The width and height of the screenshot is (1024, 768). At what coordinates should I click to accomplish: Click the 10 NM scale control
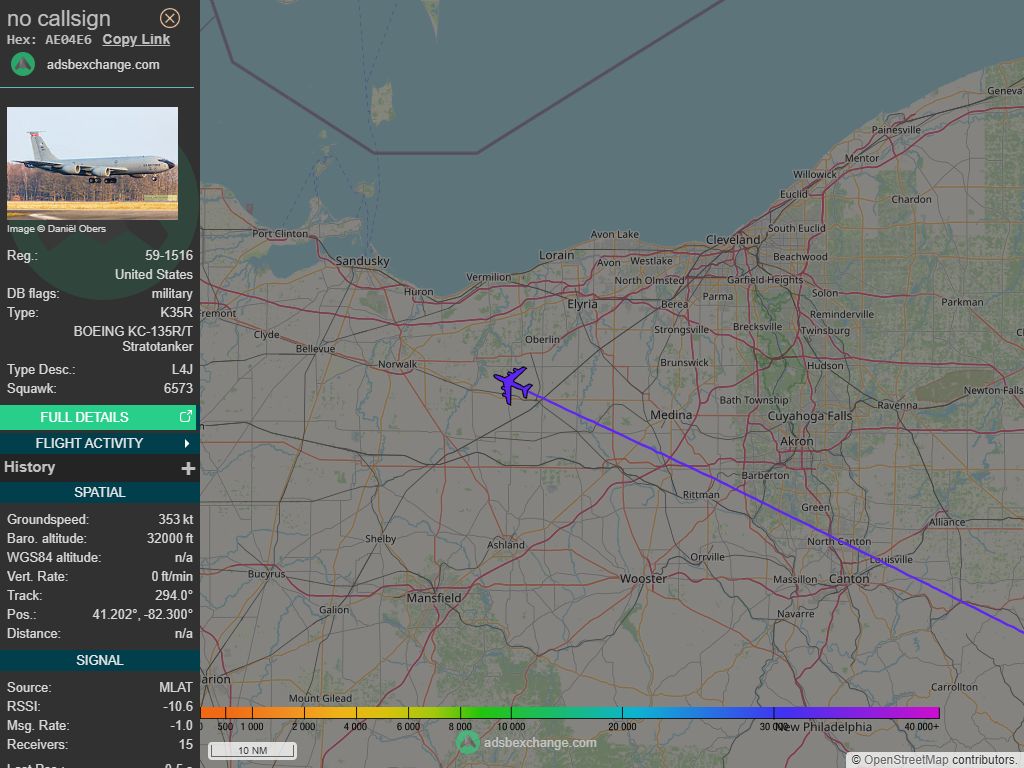[251, 749]
